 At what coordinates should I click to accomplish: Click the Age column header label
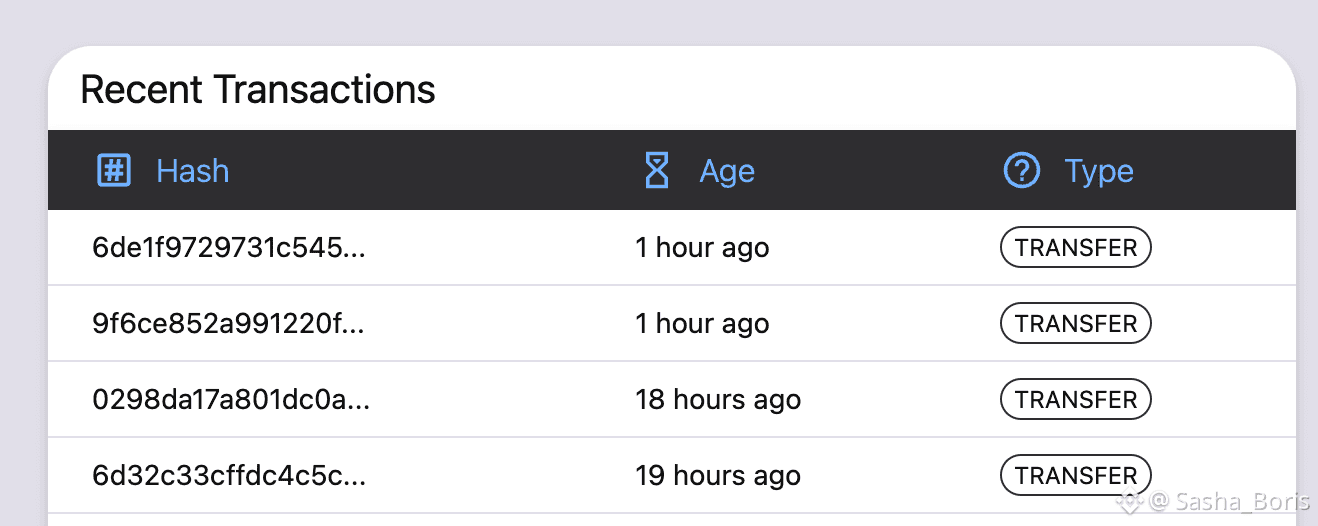point(727,172)
